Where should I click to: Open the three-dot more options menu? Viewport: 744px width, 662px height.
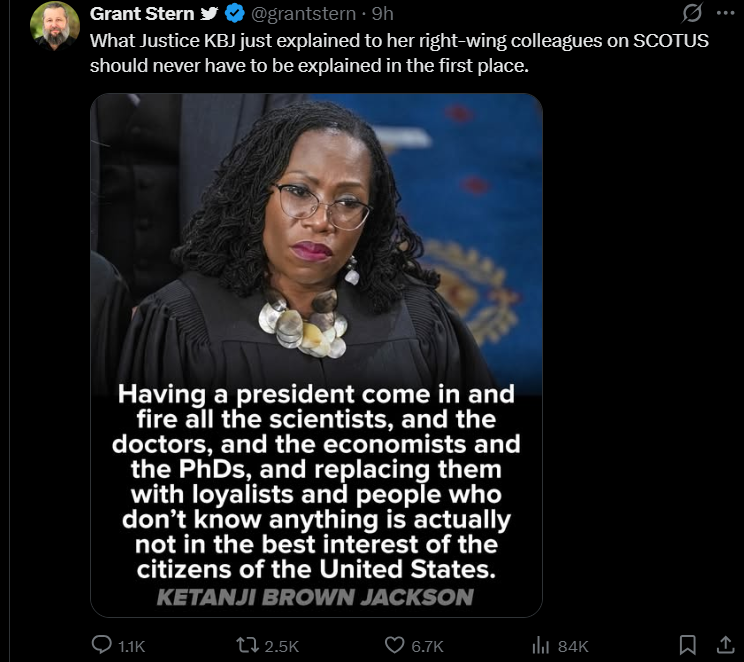[725, 13]
